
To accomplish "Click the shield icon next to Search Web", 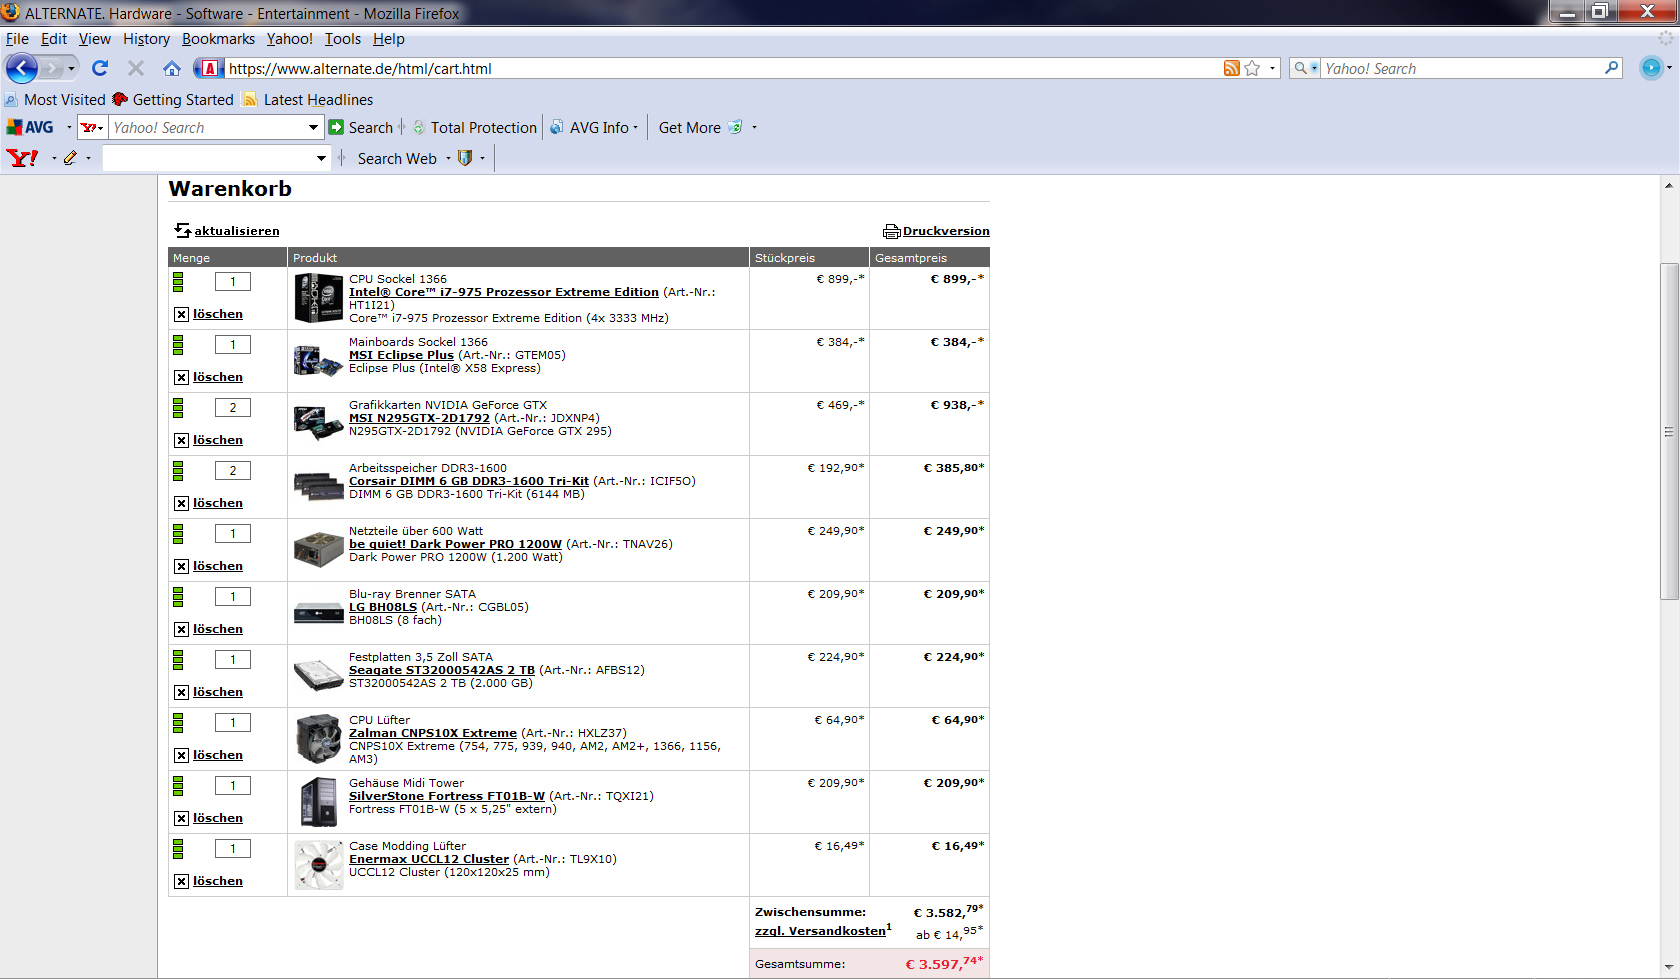I will point(465,158).
